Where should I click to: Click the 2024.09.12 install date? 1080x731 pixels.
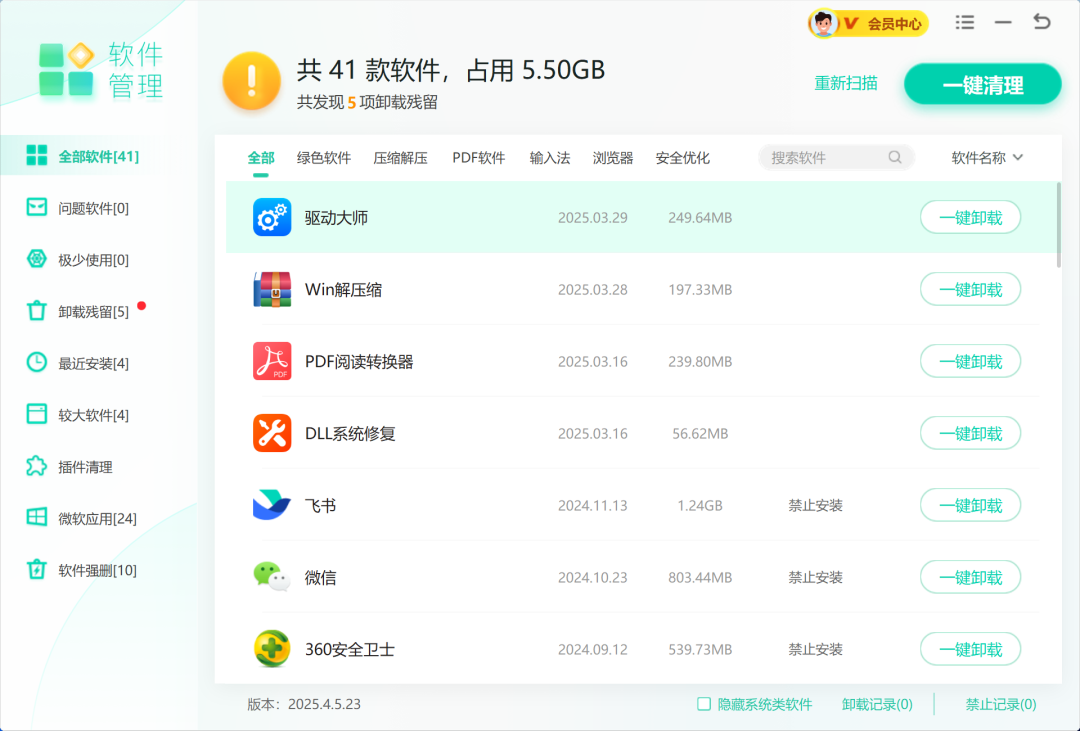tap(592, 650)
